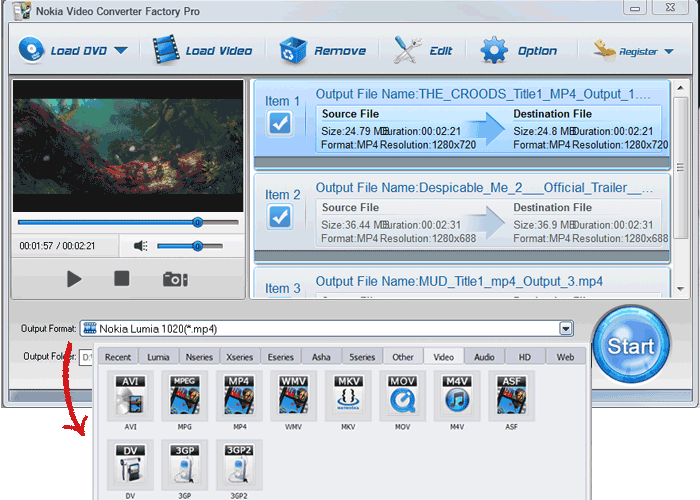Expand the Register dropdown arrow

point(668,52)
